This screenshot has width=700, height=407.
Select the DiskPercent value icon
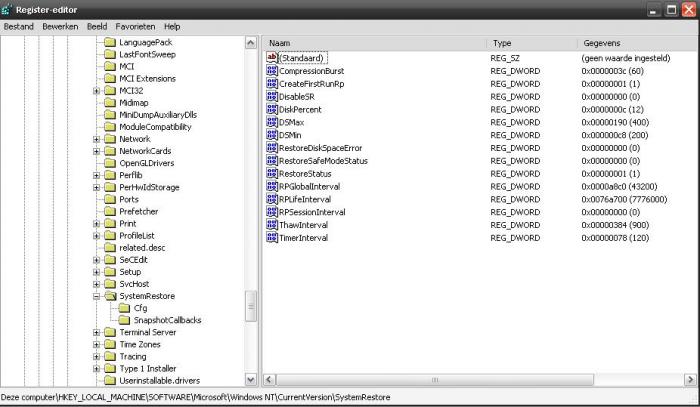(271, 109)
